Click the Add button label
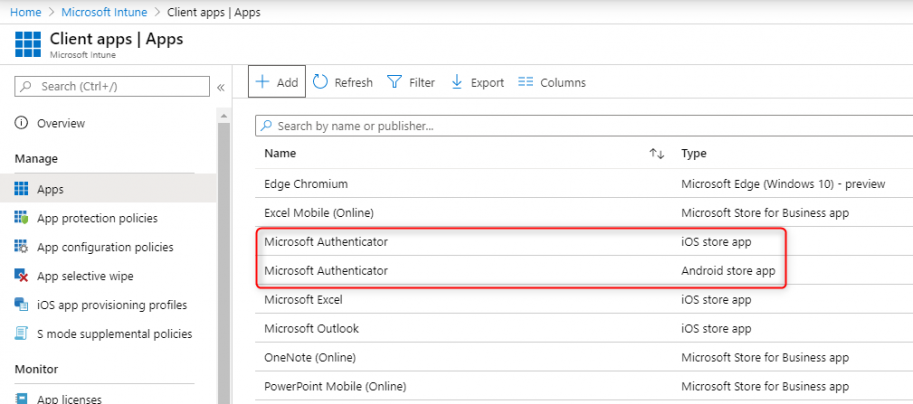The height and width of the screenshot is (404, 913). tap(287, 83)
